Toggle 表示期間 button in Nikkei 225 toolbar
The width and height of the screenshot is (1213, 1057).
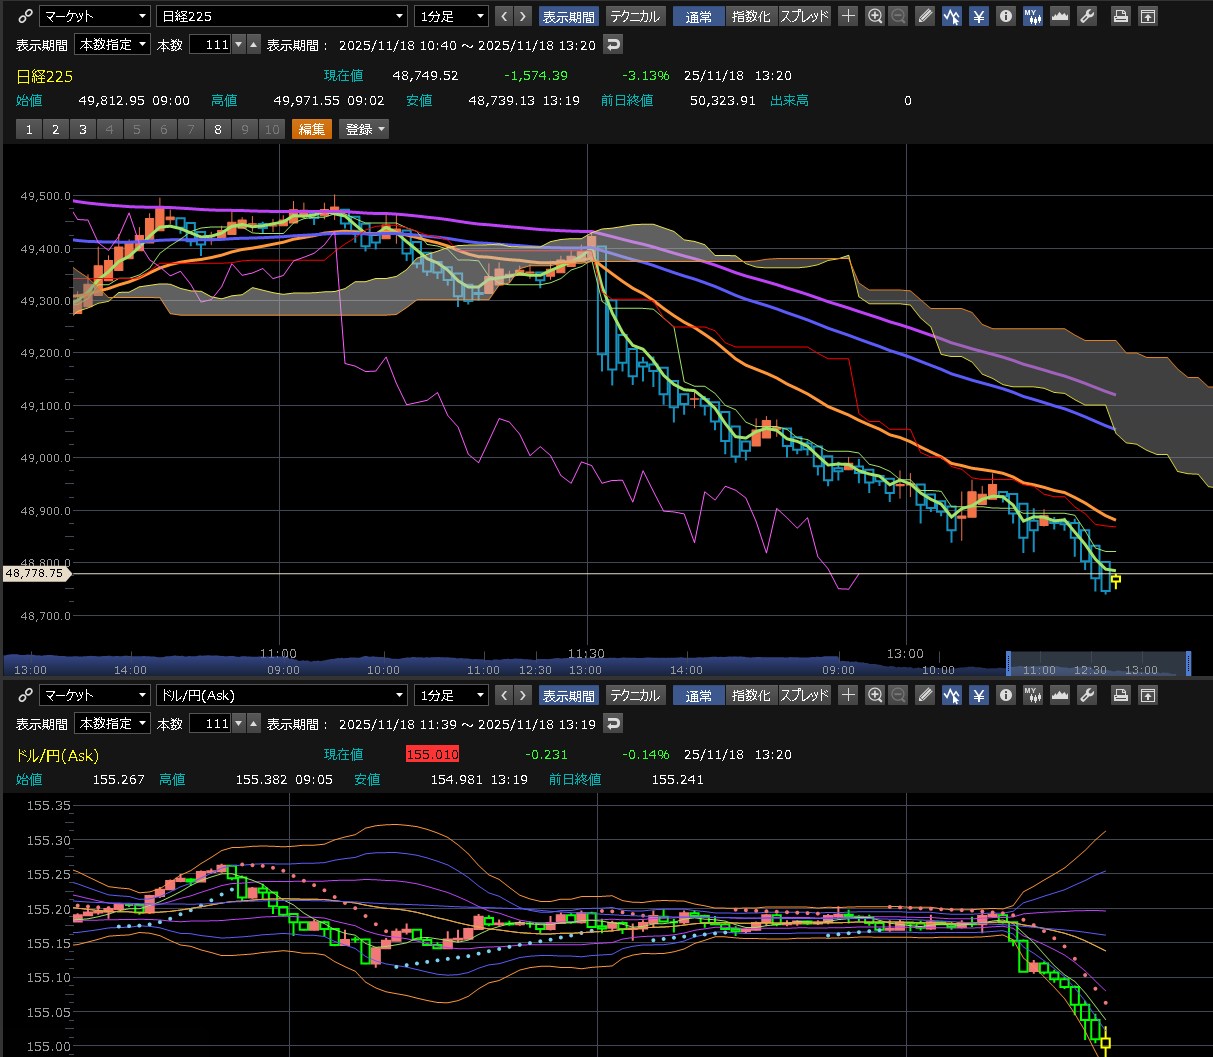(x=568, y=16)
